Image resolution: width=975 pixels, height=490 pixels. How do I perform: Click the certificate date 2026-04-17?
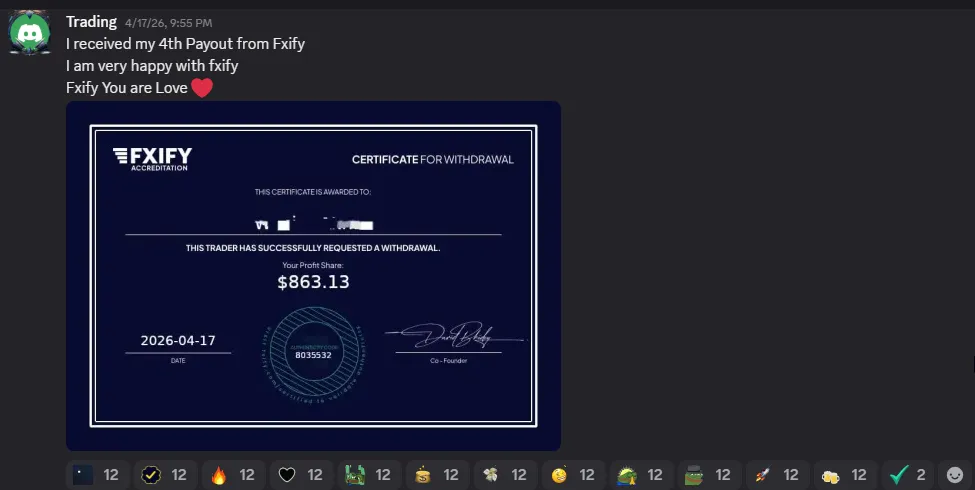click(x=178, y=340)
